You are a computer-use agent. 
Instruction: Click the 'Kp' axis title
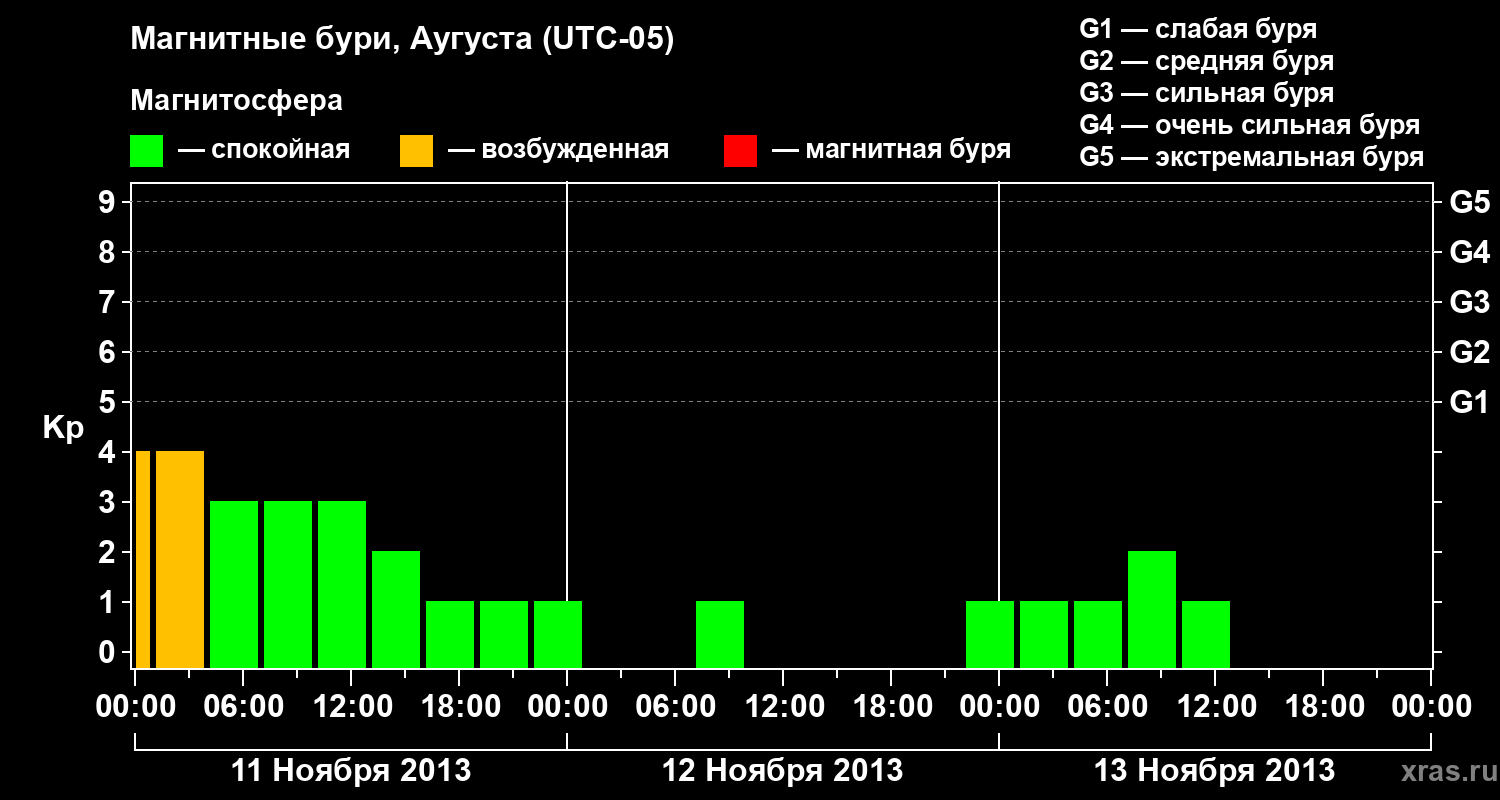point(63,428)
